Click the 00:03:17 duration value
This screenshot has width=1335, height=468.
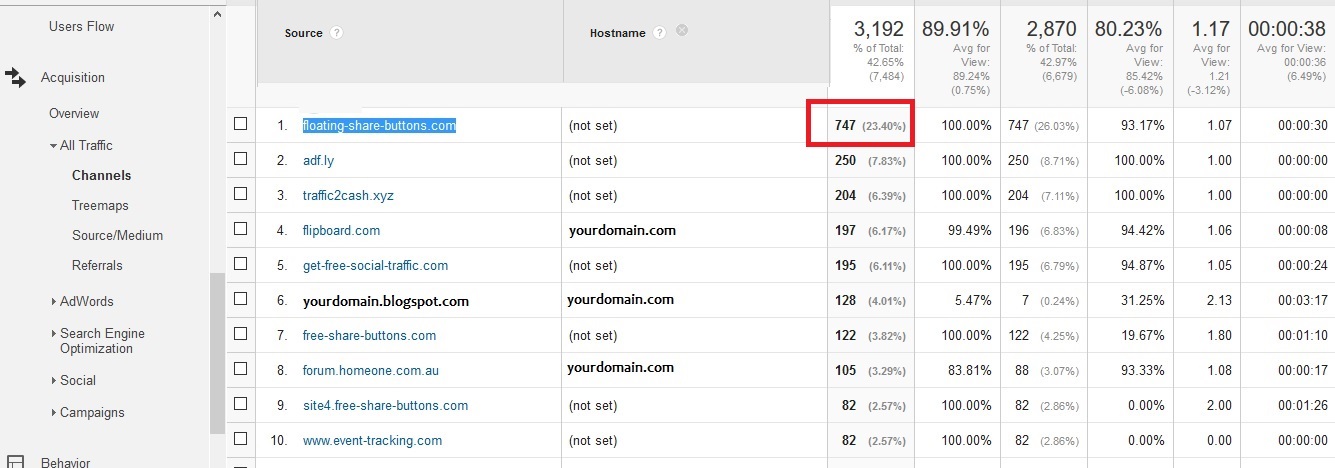coord(1301,300)
